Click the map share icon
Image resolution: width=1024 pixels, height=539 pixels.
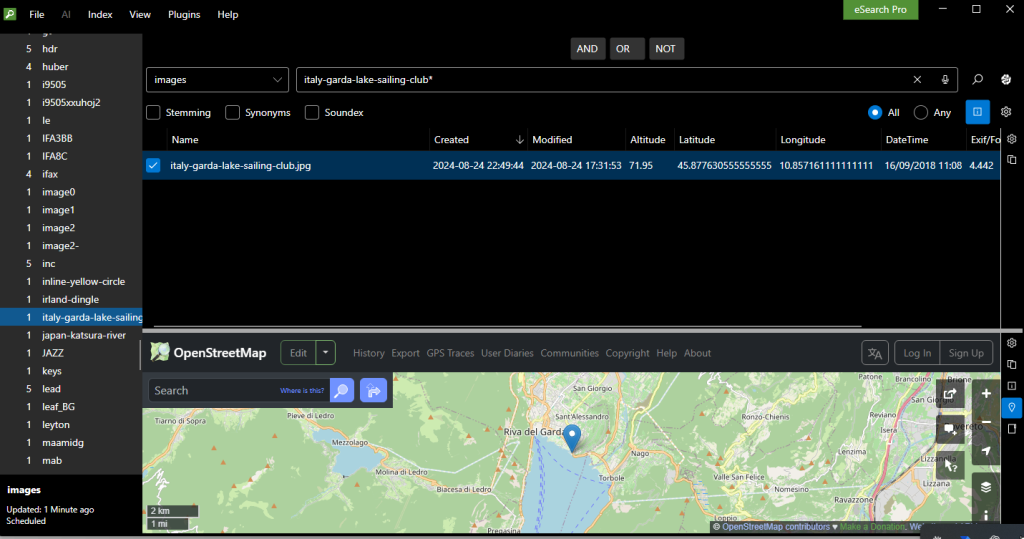click(x=948, y=394)
